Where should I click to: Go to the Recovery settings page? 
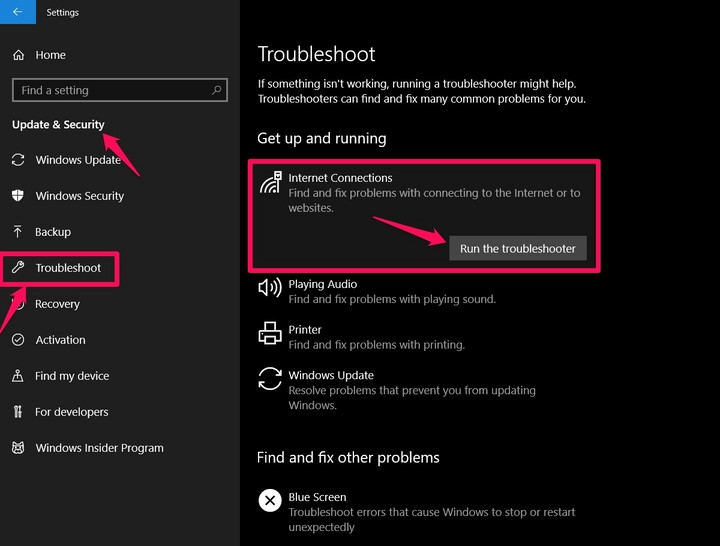pos(57,304)
